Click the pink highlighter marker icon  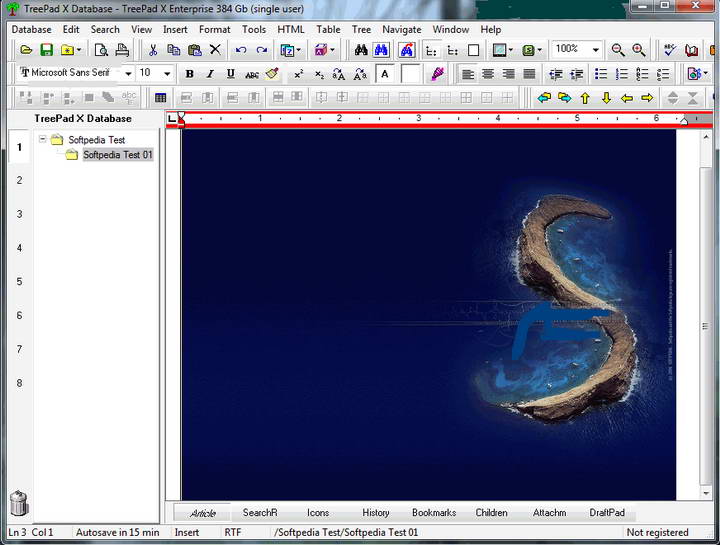[438, 73]
